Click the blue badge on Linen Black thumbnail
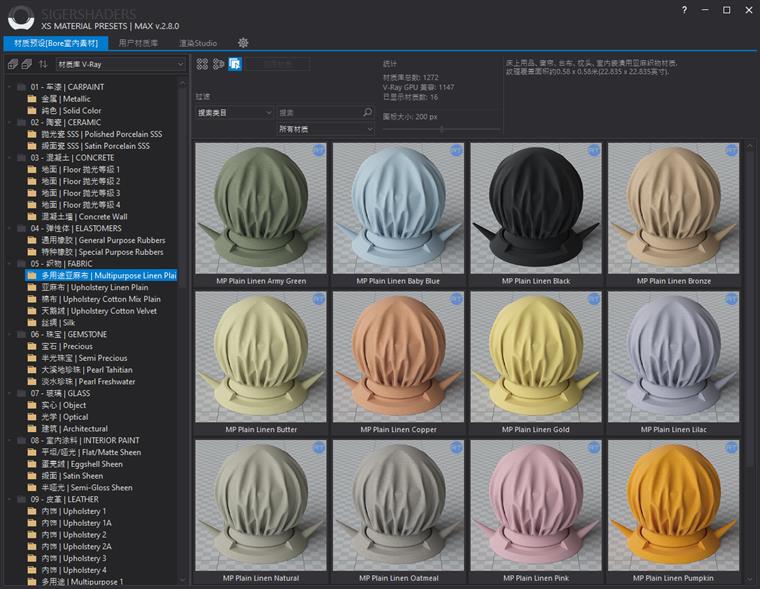Screen dimensions: 760x589 pos(594,150)
